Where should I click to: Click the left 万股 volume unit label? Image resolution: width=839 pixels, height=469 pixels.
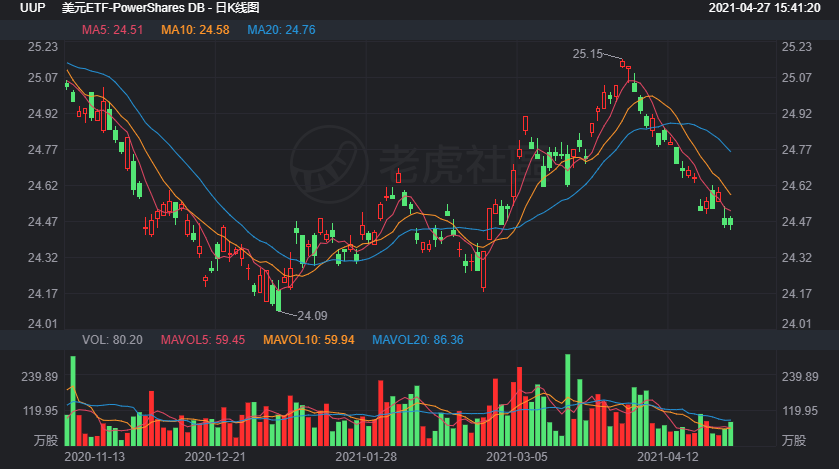coord(46,441)
